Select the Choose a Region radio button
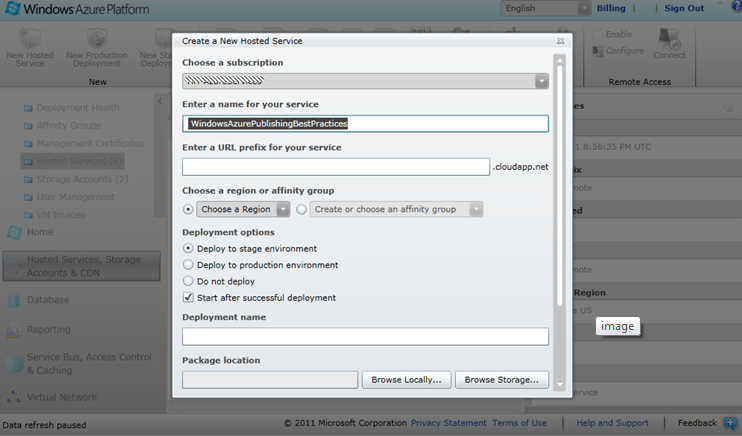 coord(188,209)
